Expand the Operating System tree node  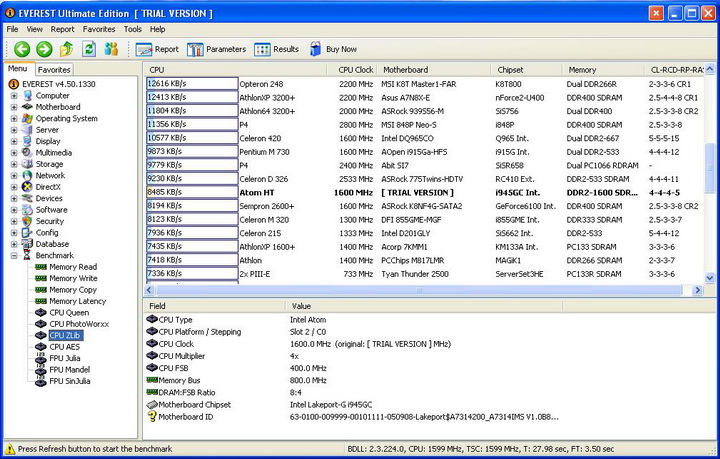pyautogui.click(x=14, y=118)
